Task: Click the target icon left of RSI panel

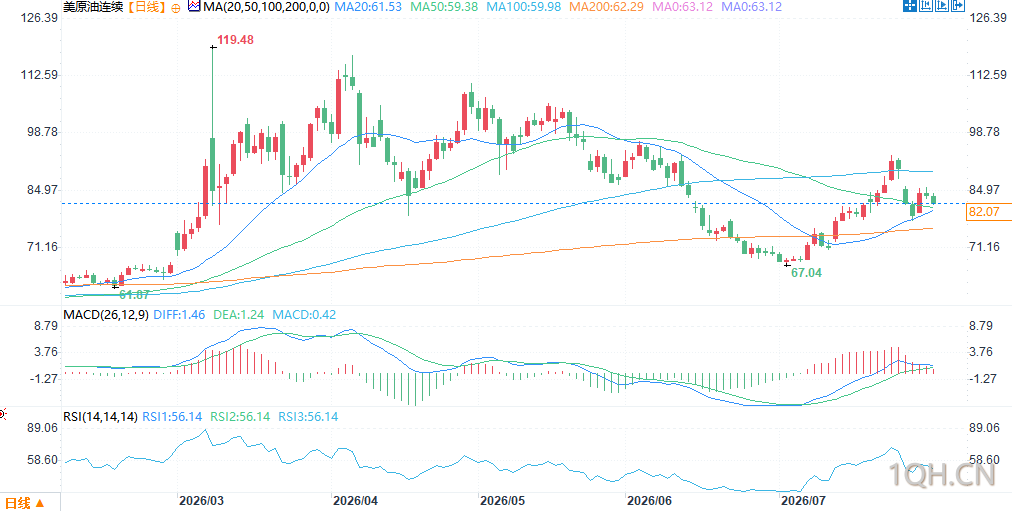Action: coord(2,414)
